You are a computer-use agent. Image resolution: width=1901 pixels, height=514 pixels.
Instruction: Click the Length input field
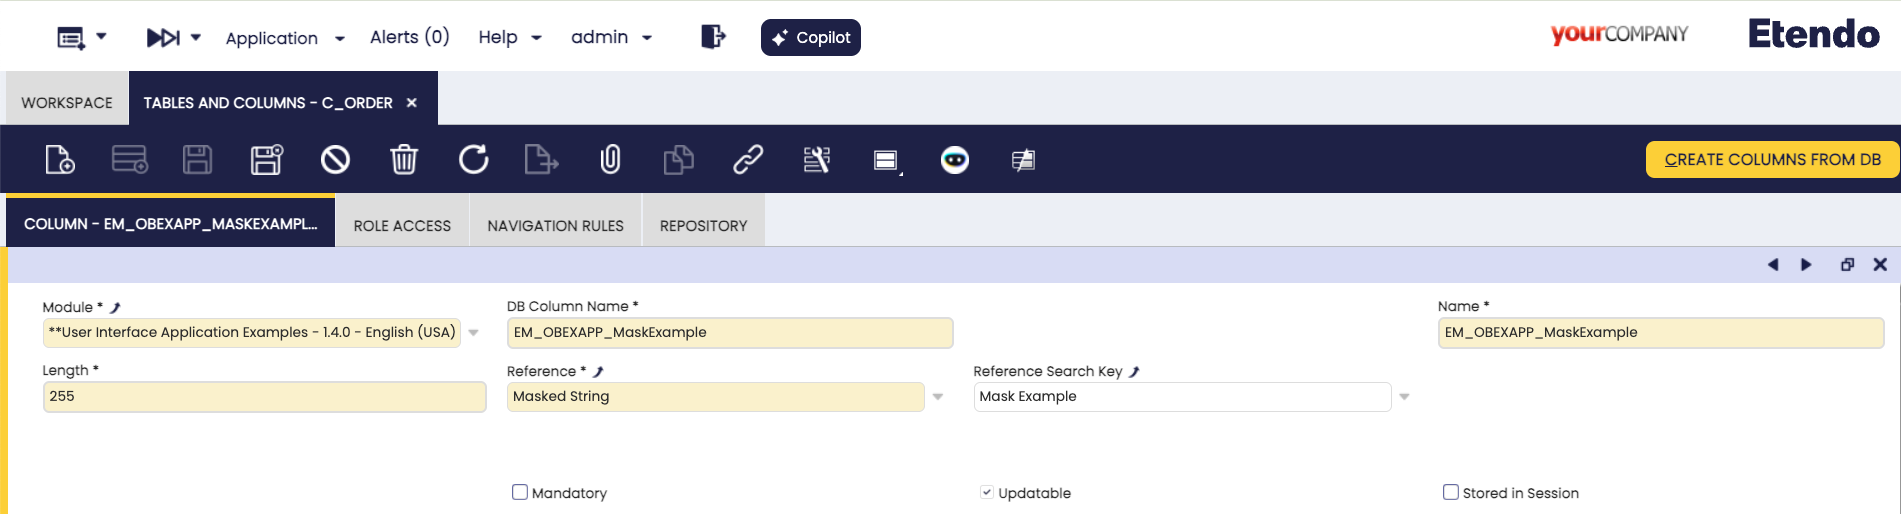pyautogui.click(x=264, y=397)
